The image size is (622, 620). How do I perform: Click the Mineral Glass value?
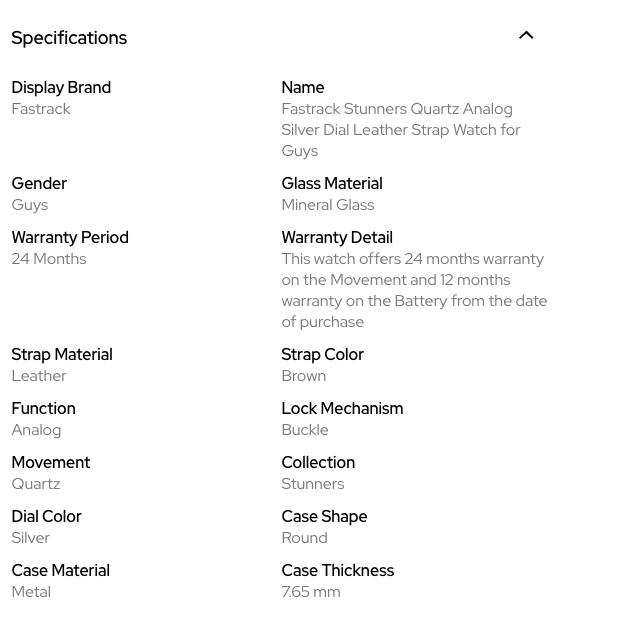328,205
